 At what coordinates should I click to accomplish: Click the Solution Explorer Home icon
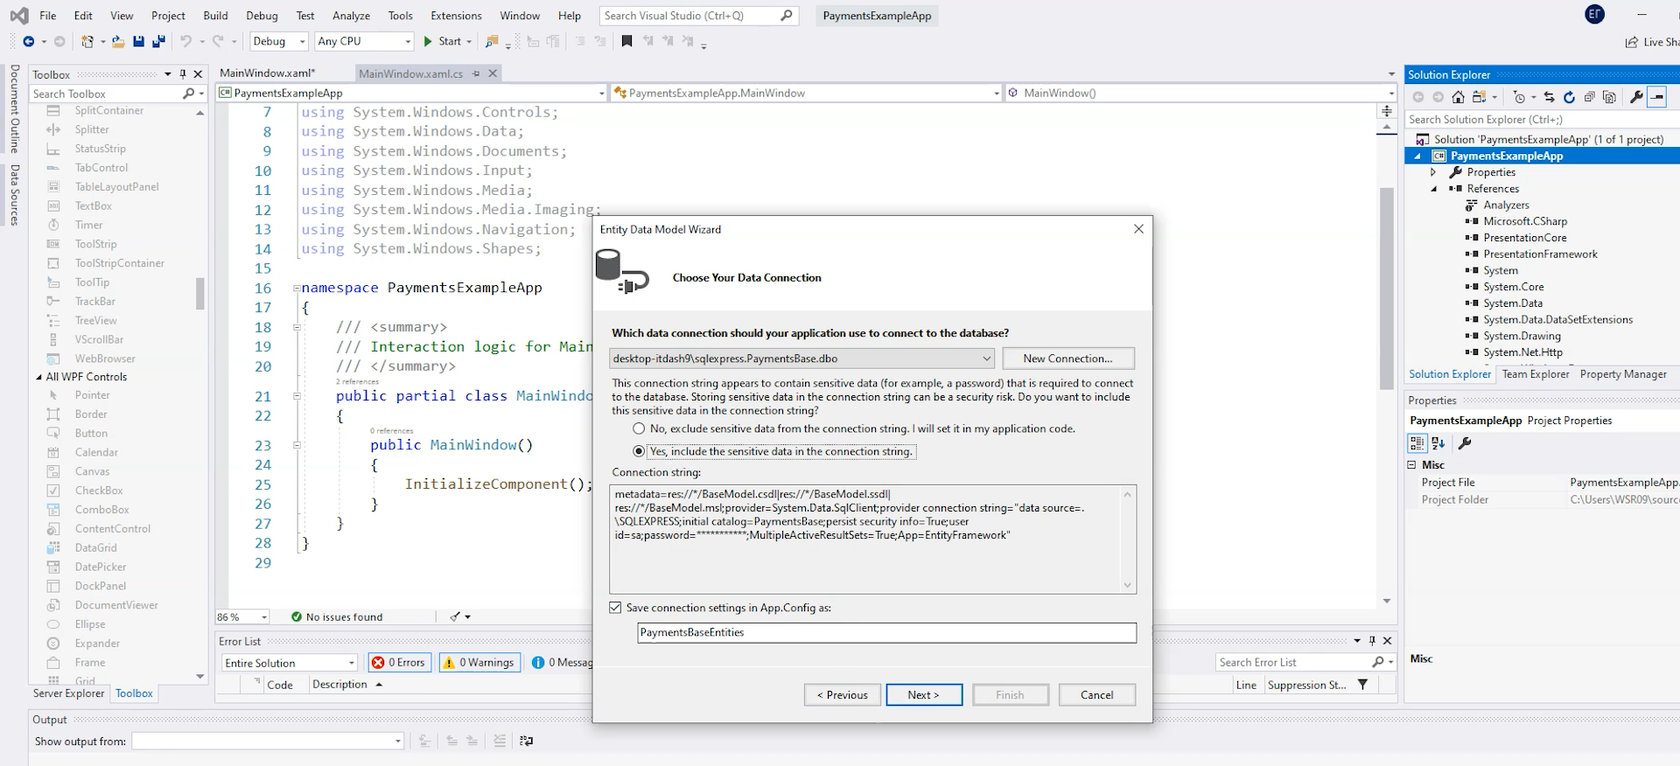[x=1458, y=97]
